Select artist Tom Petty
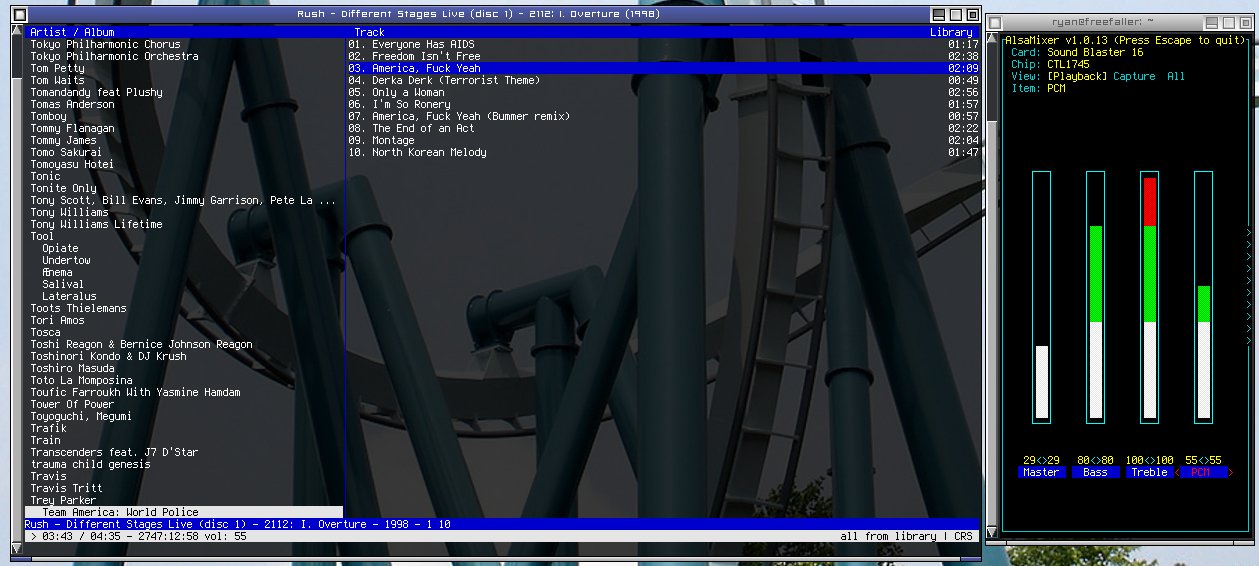Viewport: 1259px width, 566px height. [57, 68]
